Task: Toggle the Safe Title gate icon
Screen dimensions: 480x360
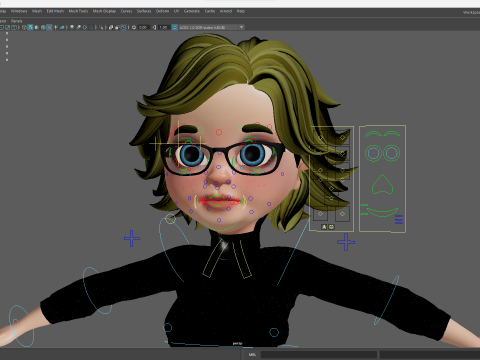Action: point(14,27)
